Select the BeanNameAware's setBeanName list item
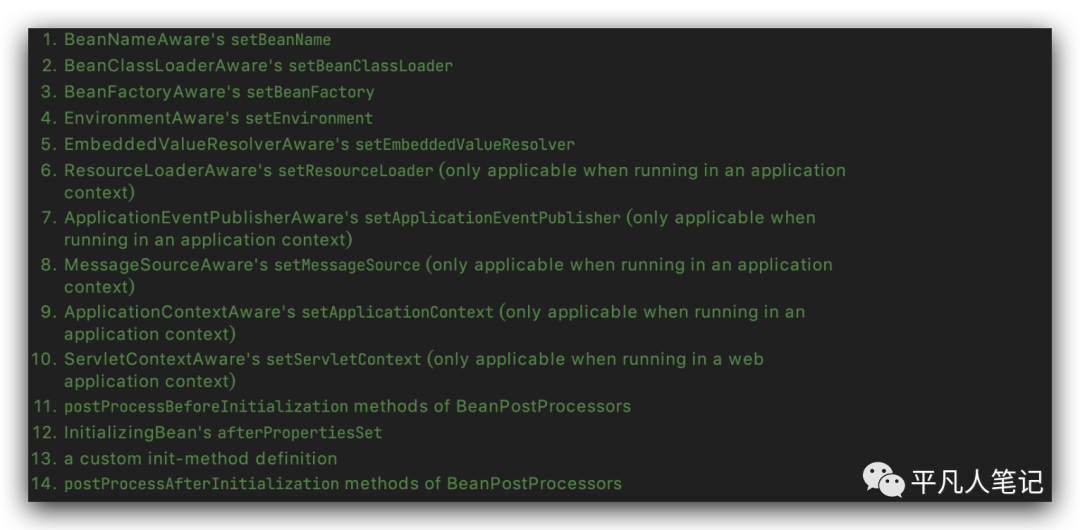The height and width of the screenshot is (530, 1080). [x=197, y=40]
